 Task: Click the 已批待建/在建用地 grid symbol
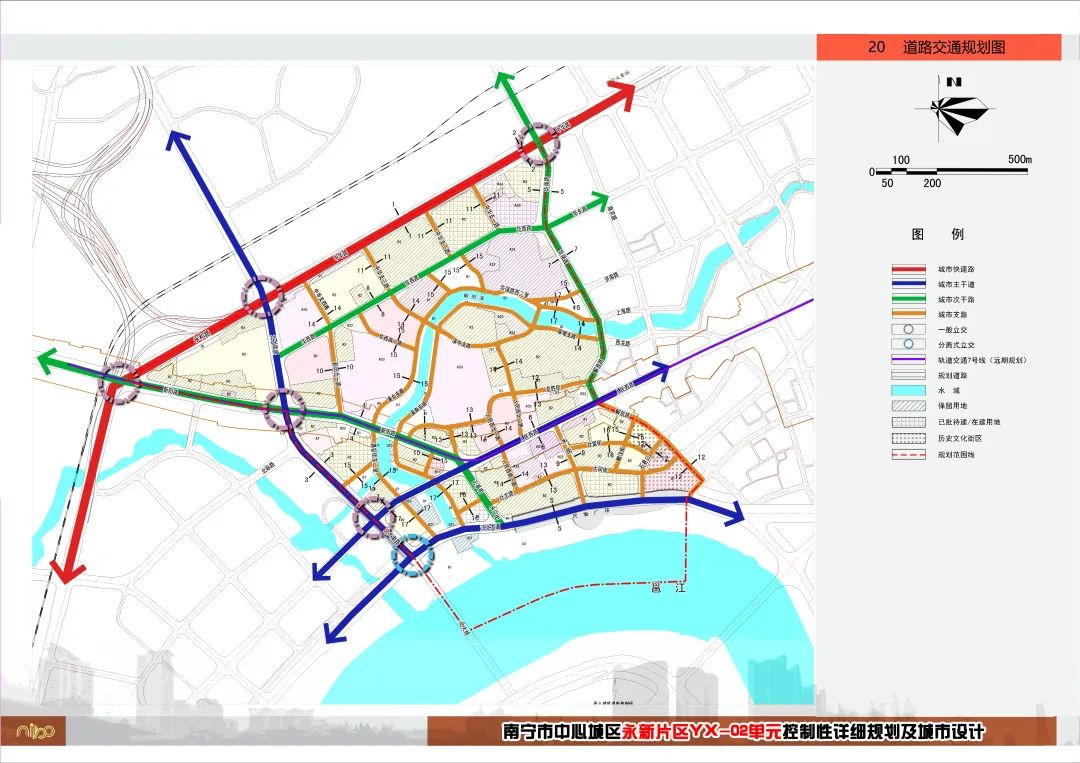click(x=908, y=420)
